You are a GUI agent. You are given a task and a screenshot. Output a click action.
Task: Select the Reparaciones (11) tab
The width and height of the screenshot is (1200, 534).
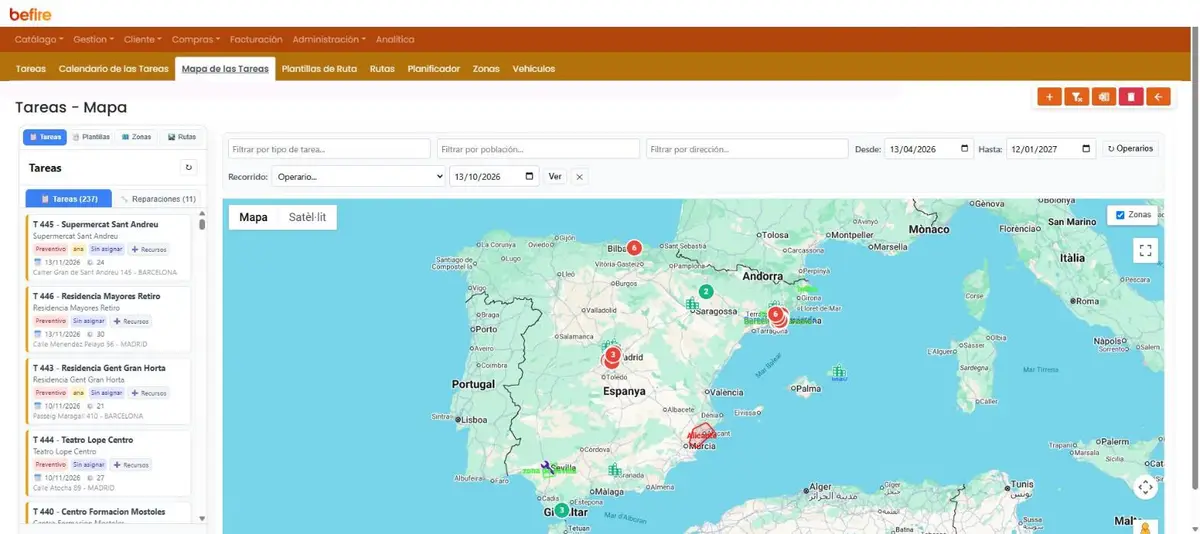click(158, 199)
